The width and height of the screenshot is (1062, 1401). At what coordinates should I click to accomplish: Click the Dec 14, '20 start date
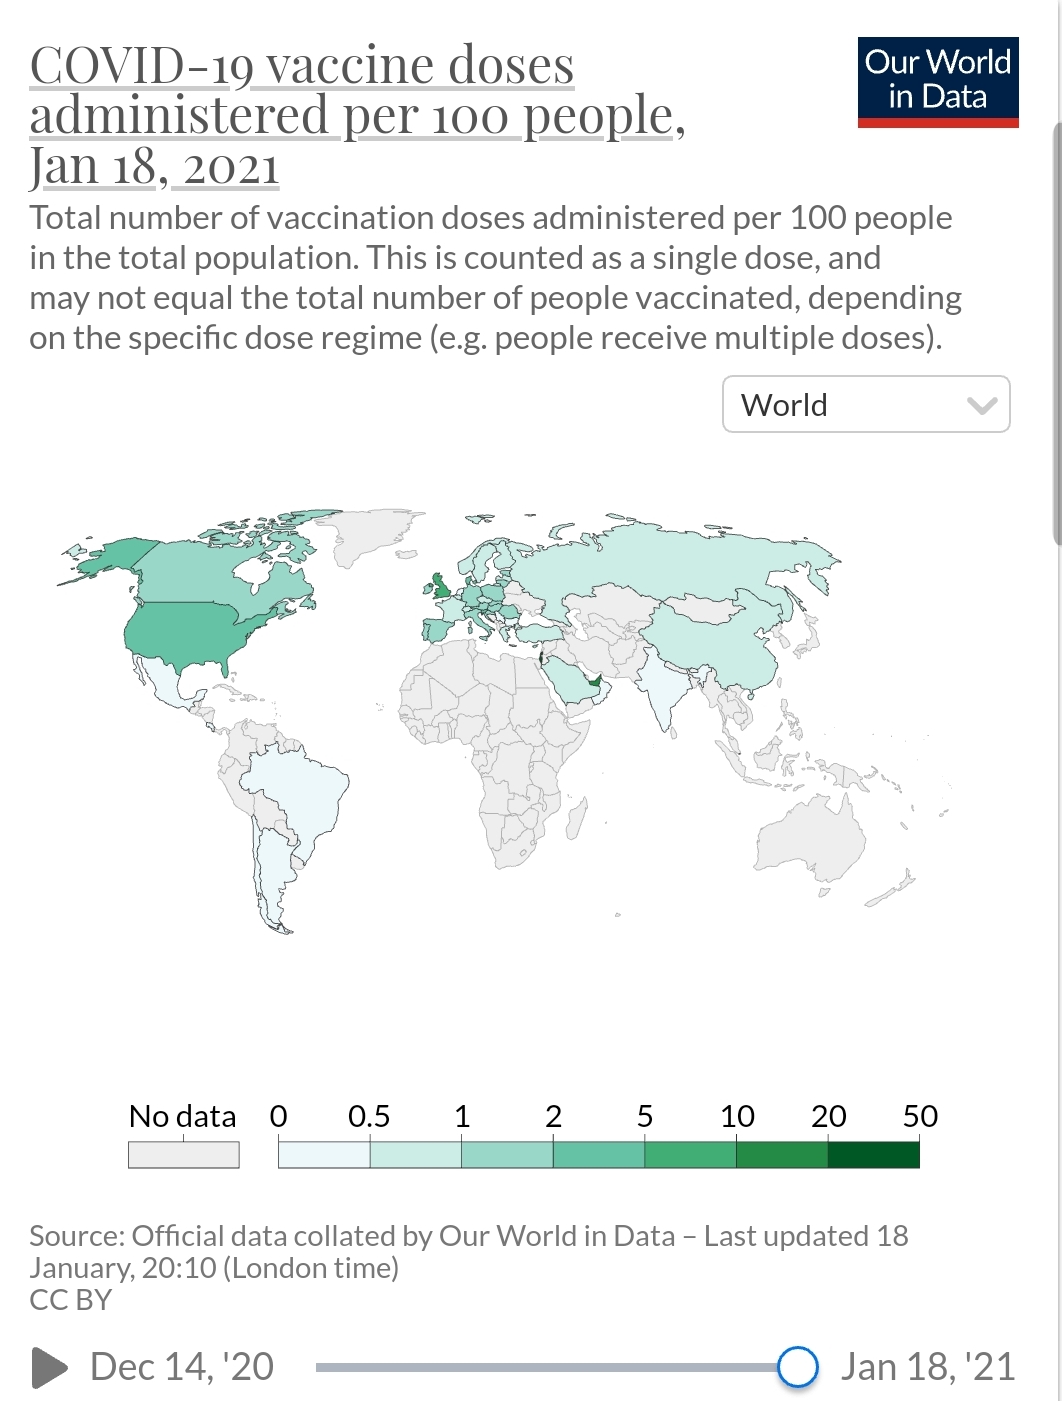pyautogui.click(x=181, y=1366)
